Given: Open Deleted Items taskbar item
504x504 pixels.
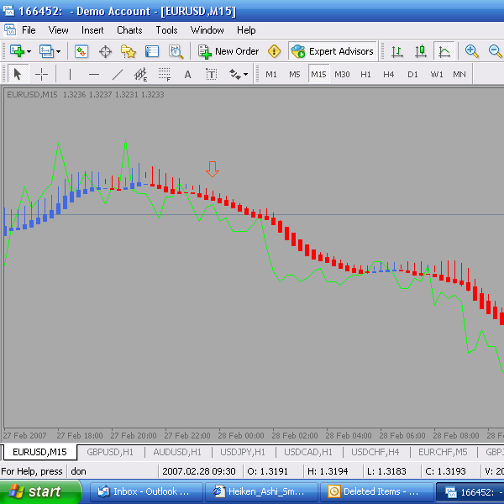Looking at the screenshot, I should coord(377,492).
